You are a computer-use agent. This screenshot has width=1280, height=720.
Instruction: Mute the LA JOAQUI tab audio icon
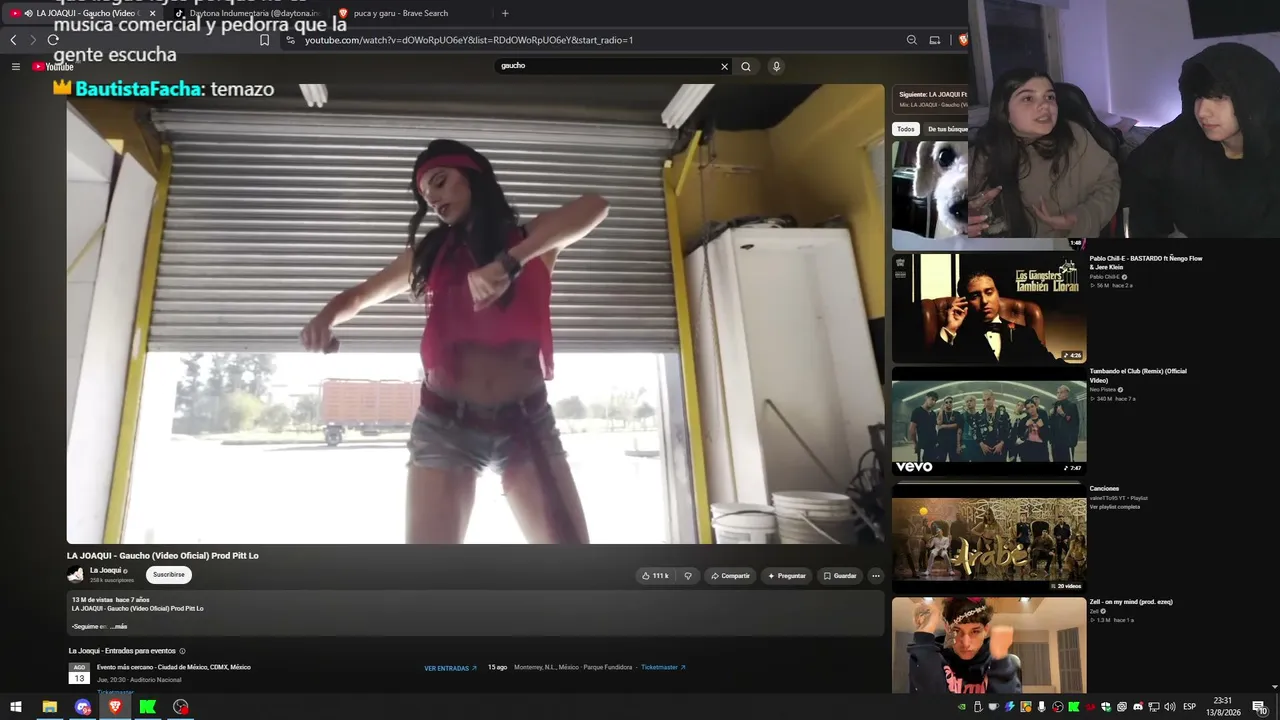click(x=28, y=13)
